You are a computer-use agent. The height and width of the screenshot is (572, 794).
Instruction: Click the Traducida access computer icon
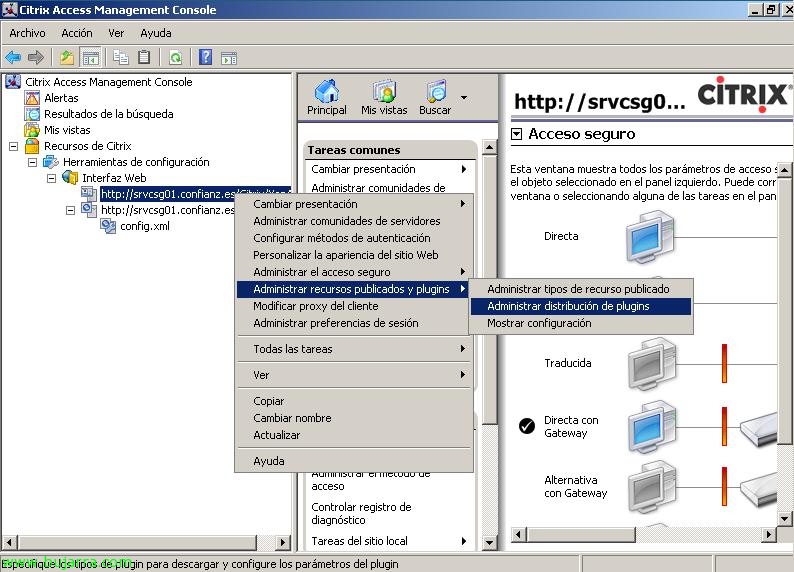[652, 364]
